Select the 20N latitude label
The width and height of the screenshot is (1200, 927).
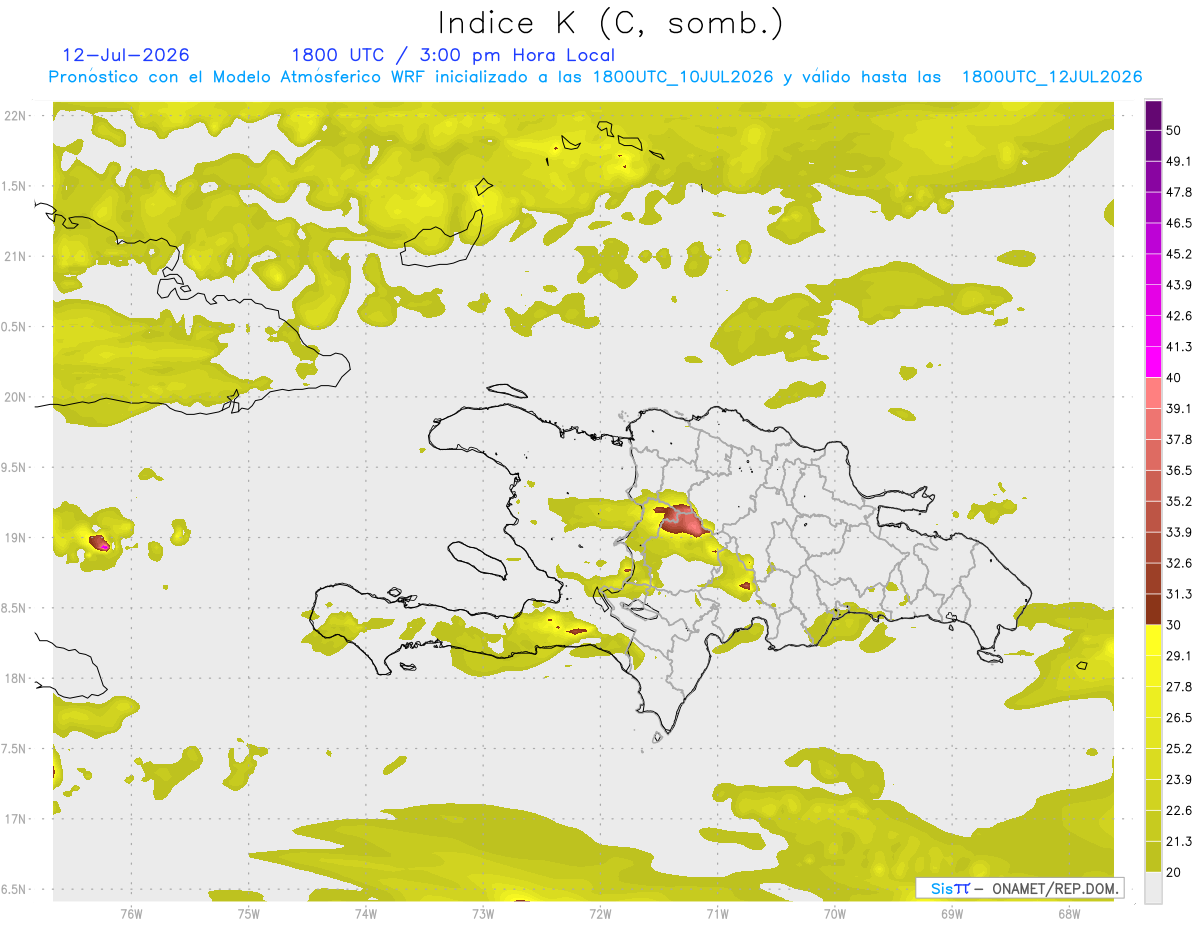(16, 397)
